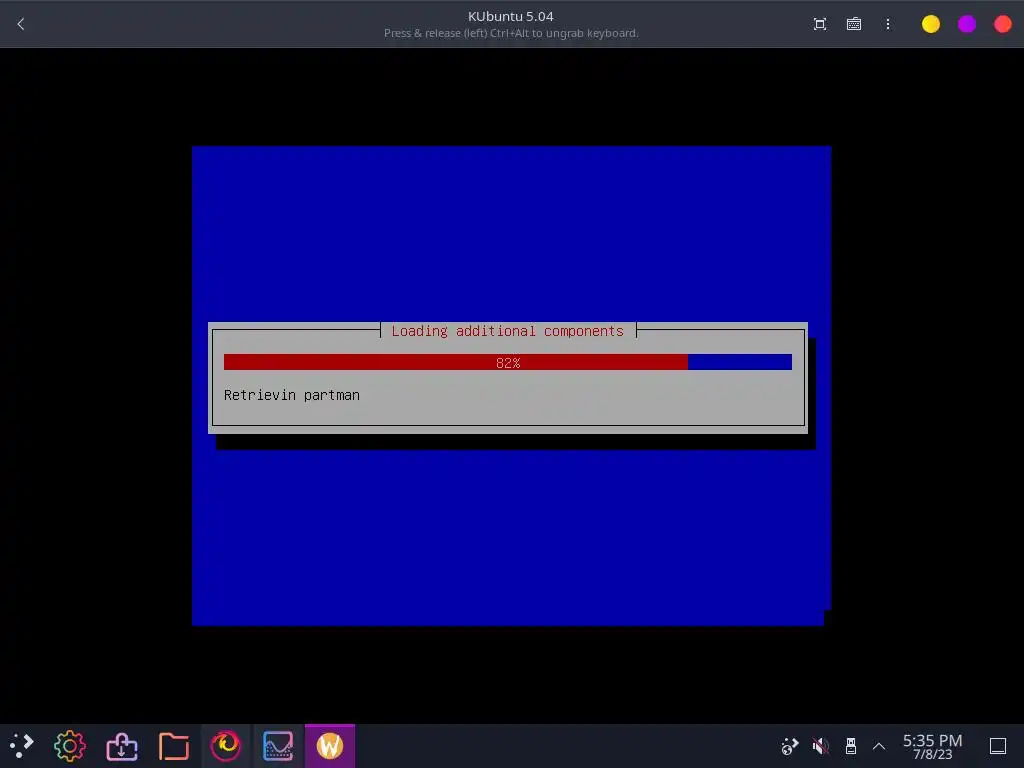Launch the Firefox browser from taskbar
The image size is (1024, 768).
click(225, 745)
